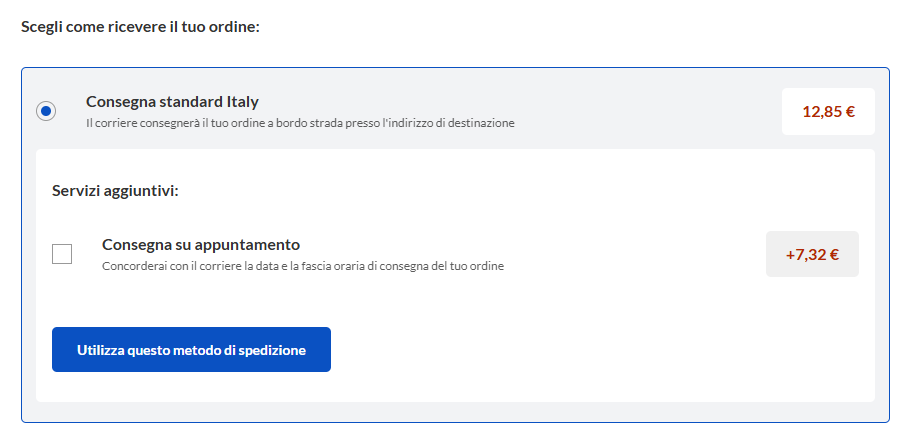Click the euro symbol in the 12,85 € price
Screen dimensions: 909x443
tap(849, 111)
